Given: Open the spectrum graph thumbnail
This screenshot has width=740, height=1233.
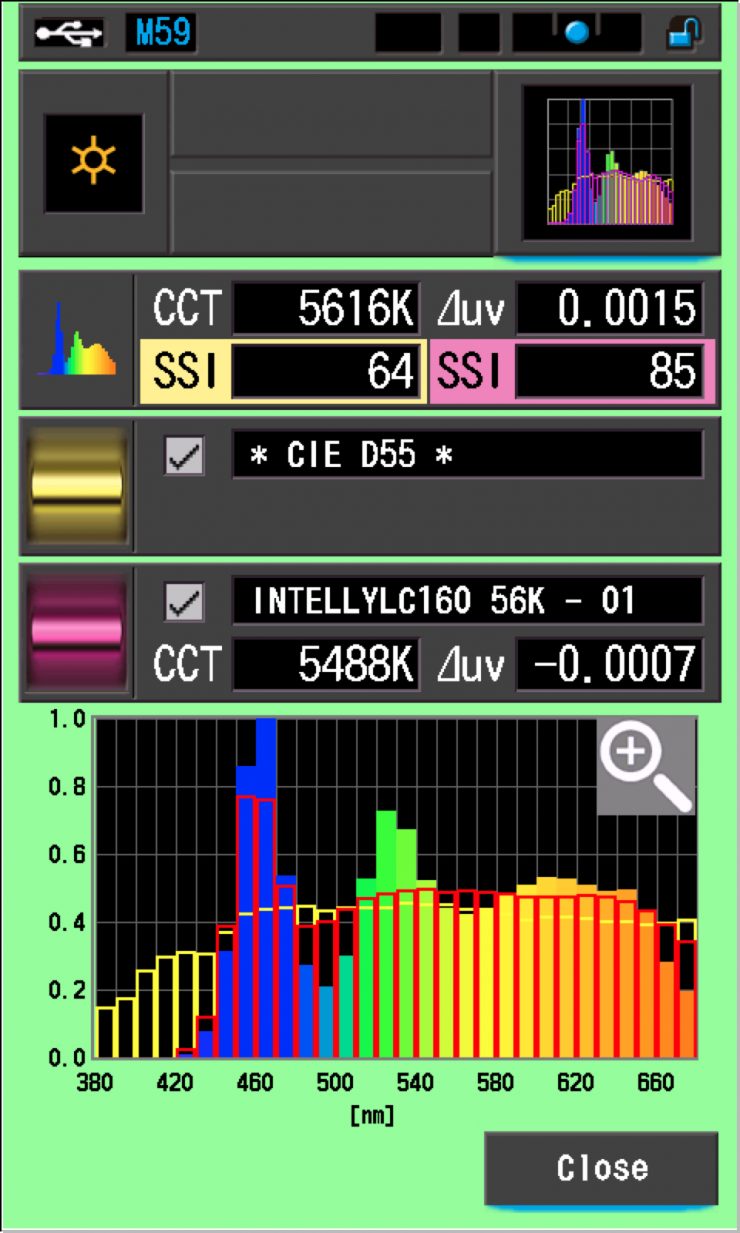Looking at the screenshot, I should [607, 162].
